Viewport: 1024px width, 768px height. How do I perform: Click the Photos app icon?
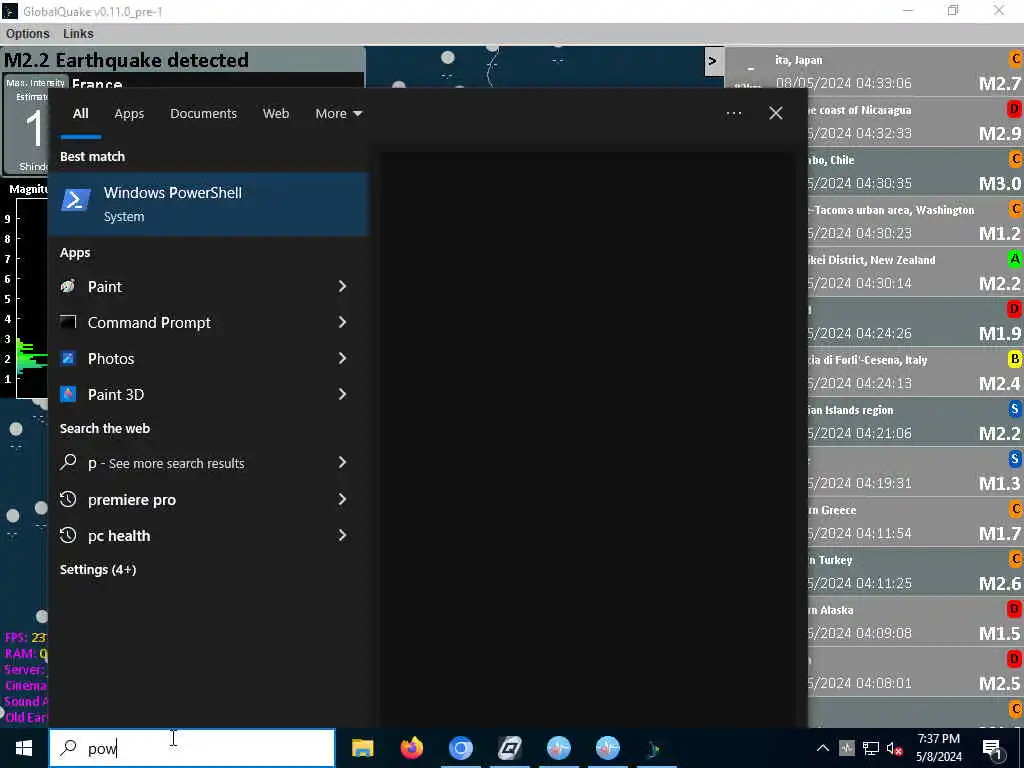point(68,358)
